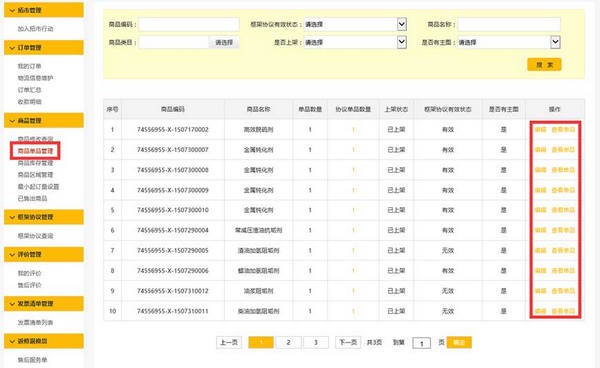The width and height of the screenshot is (600, 368).
Task: Go to page 2 in pagination
Action: (289, 342)
